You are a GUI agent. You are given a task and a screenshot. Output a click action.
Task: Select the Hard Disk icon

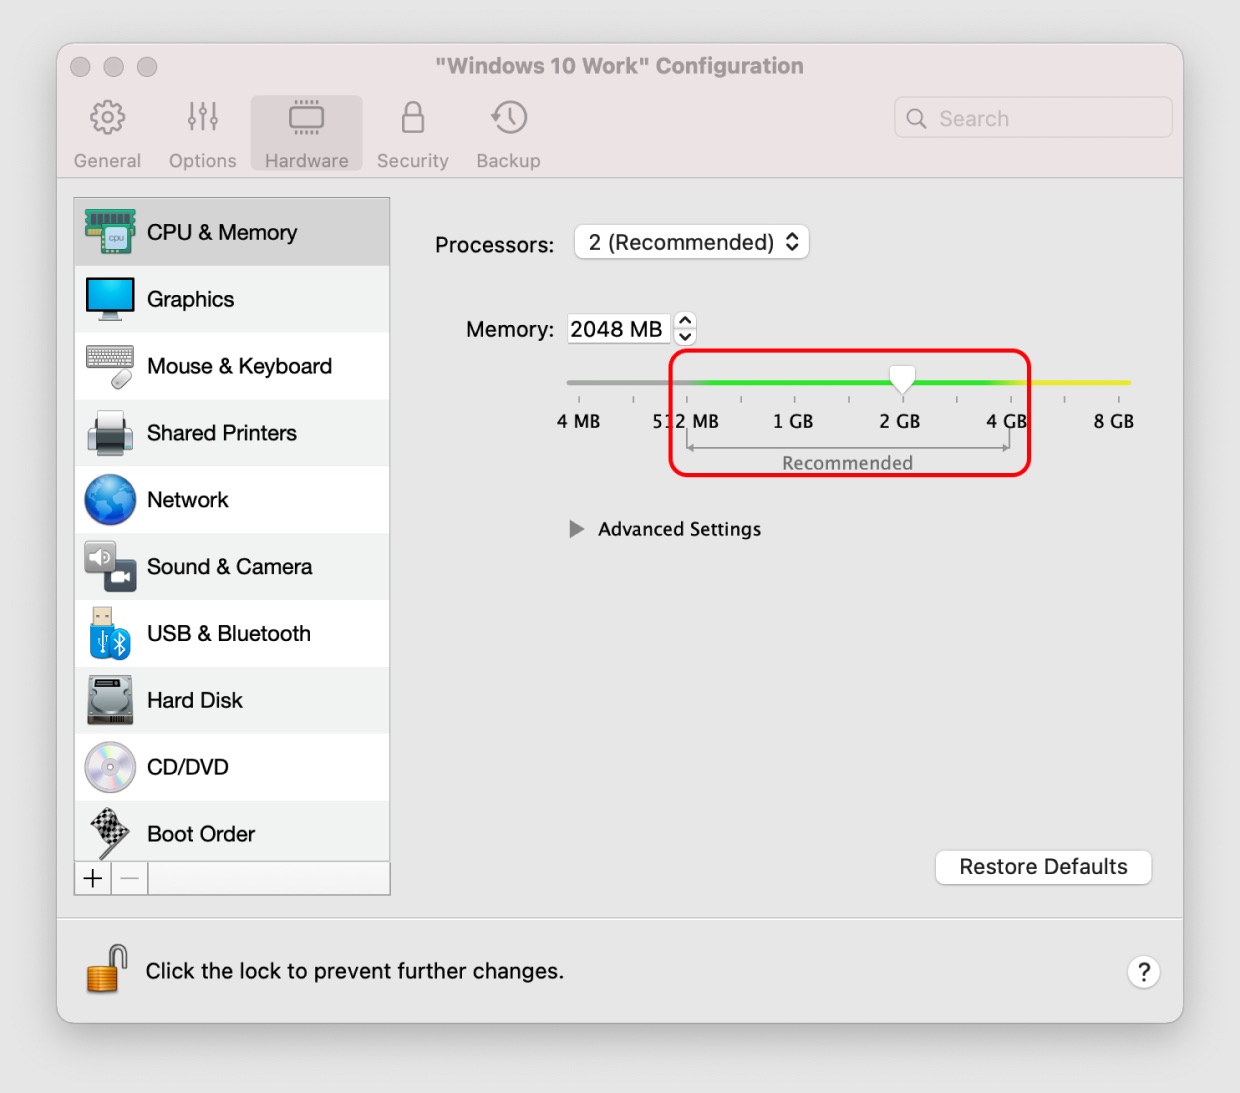(x=110, y=700)
